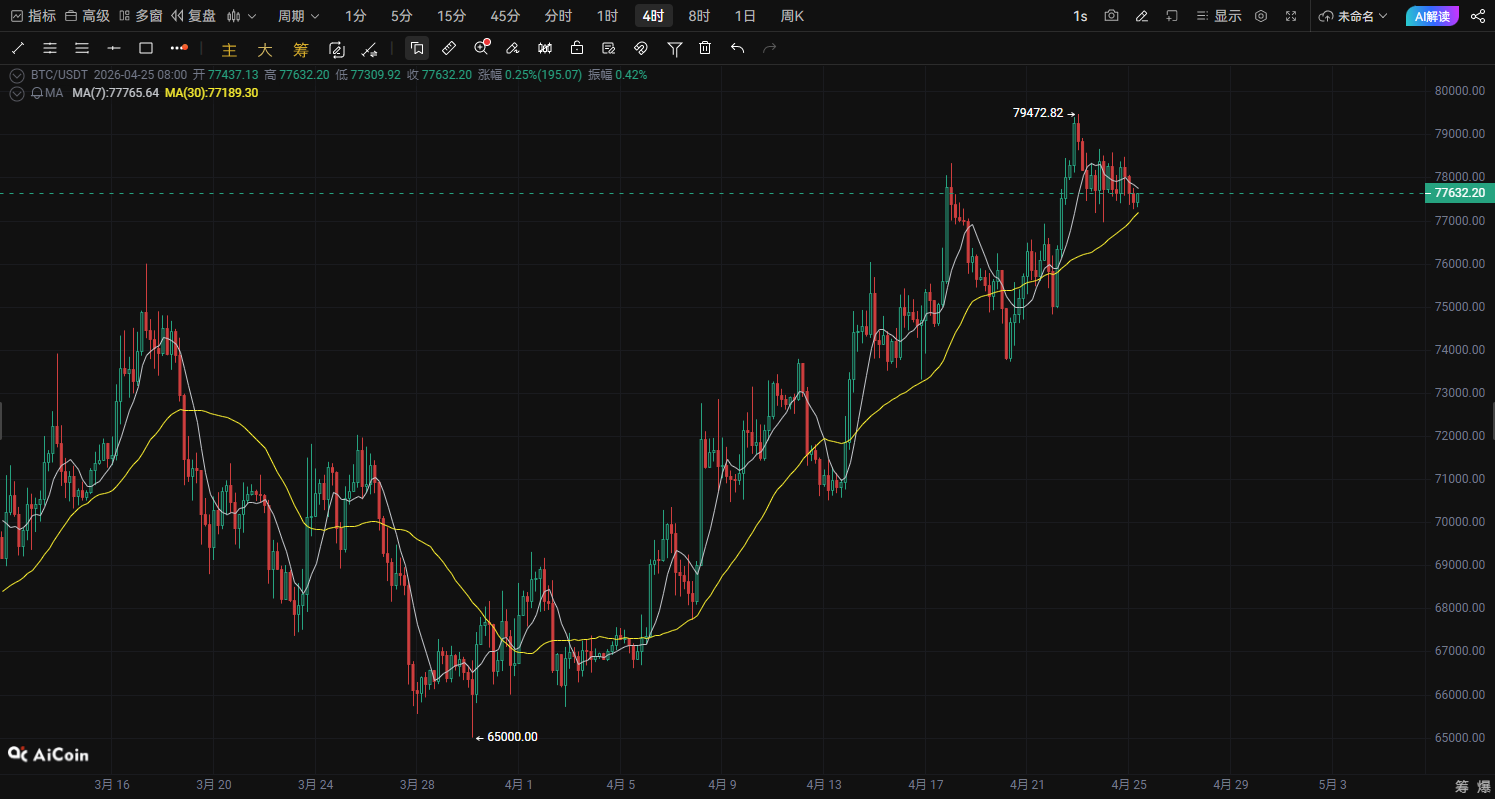Select the 15分 timeframe tab
This screenshot has width=1495, height=799.
(x=451, y=16)
